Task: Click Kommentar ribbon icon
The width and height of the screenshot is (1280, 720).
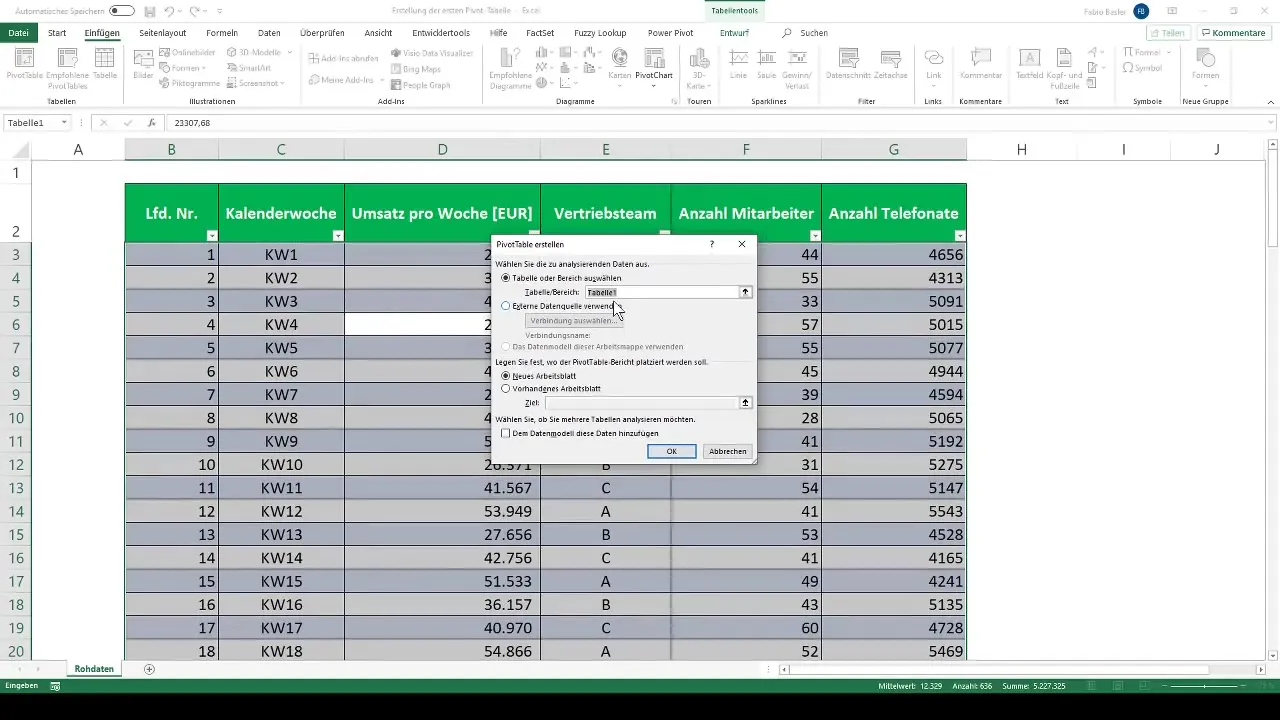Action: [x=981, y=64]
